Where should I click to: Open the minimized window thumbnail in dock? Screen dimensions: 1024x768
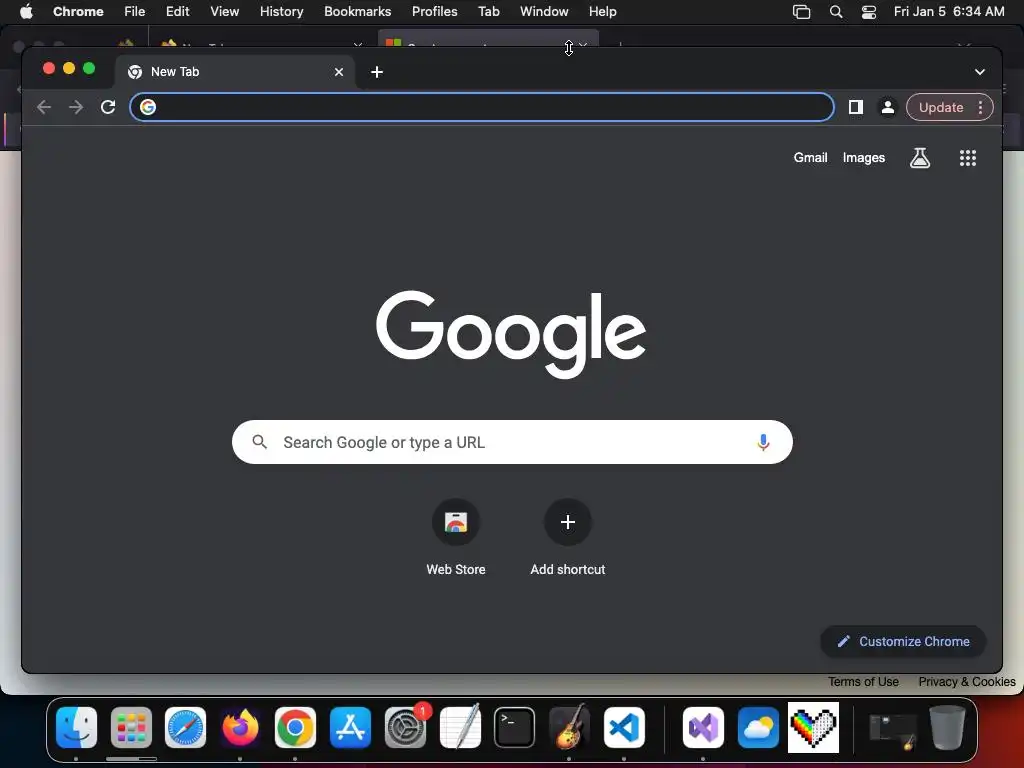point(893,730)
